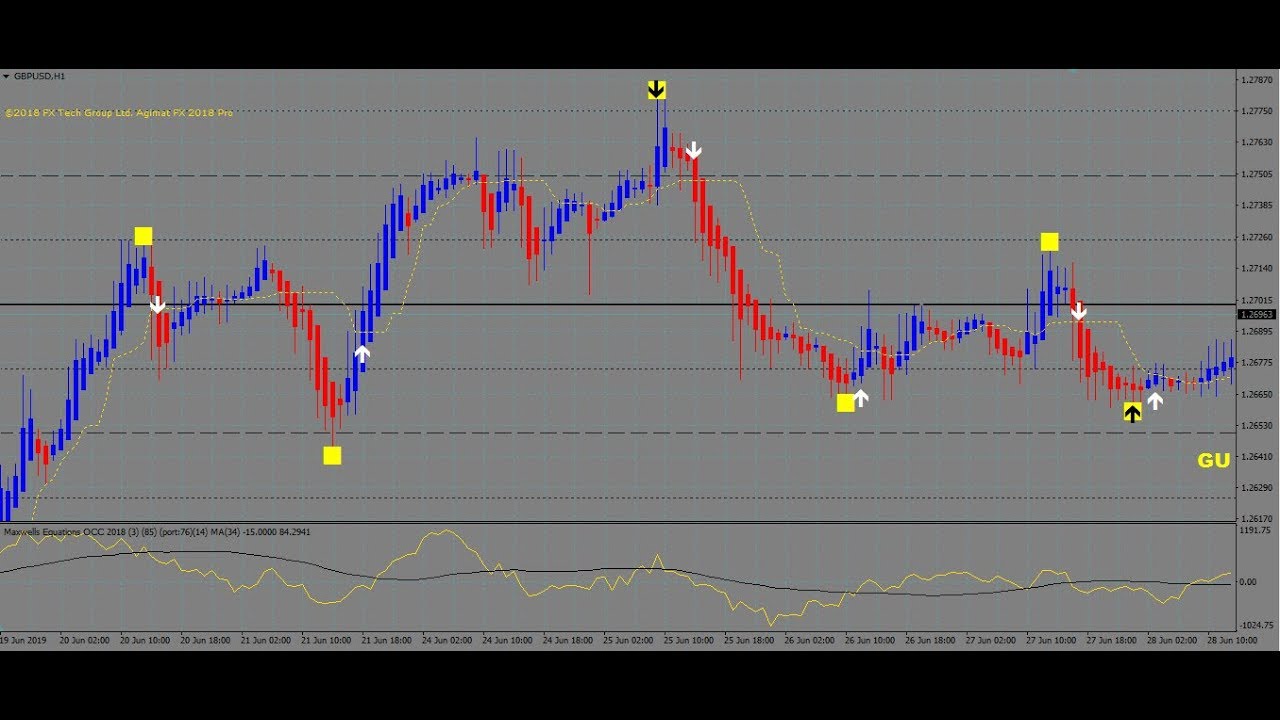Click time axis label 27 Jun 10:00
The height and width of the screenshot is (720, 1280).
1052,639
